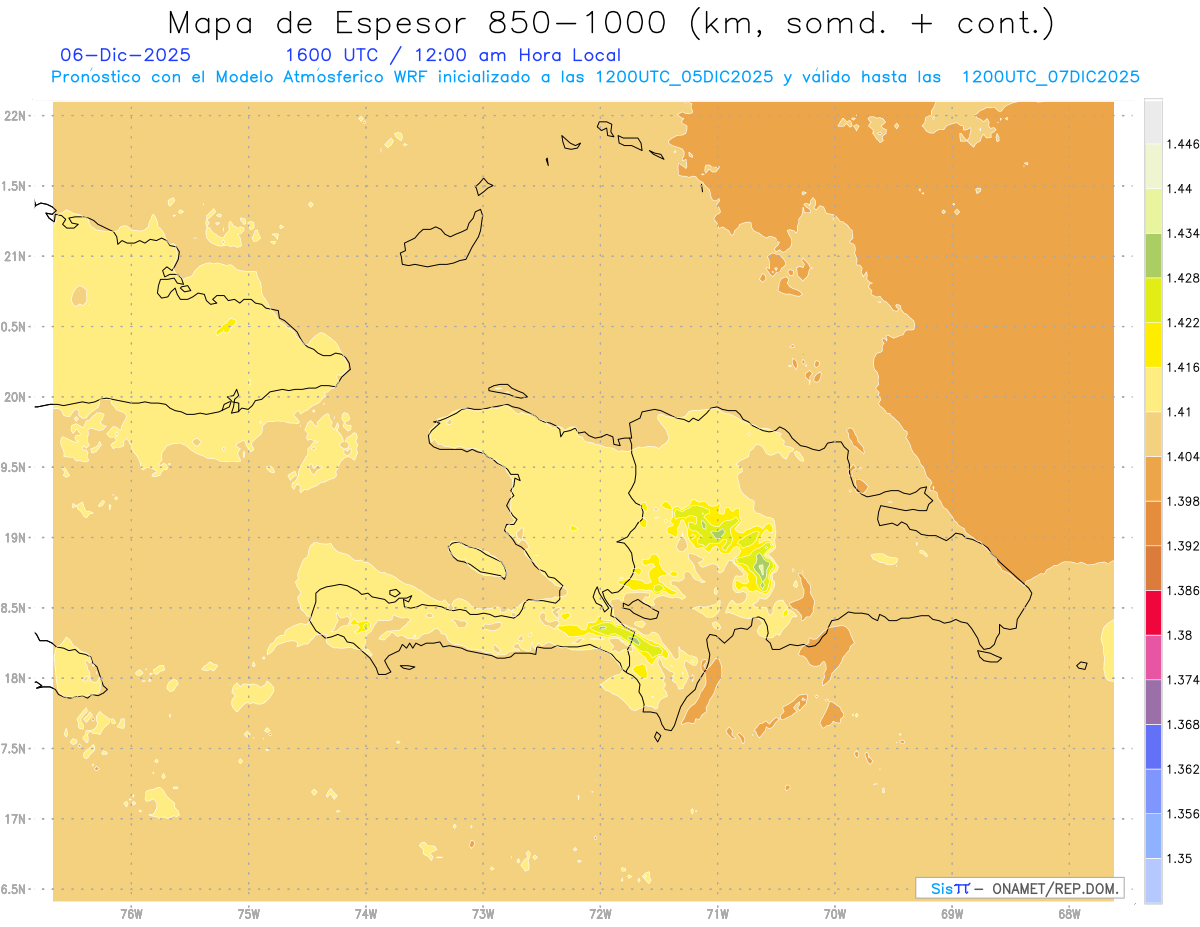Click the "18N" latitude label
1200x927 pixels.
[17, 679]
